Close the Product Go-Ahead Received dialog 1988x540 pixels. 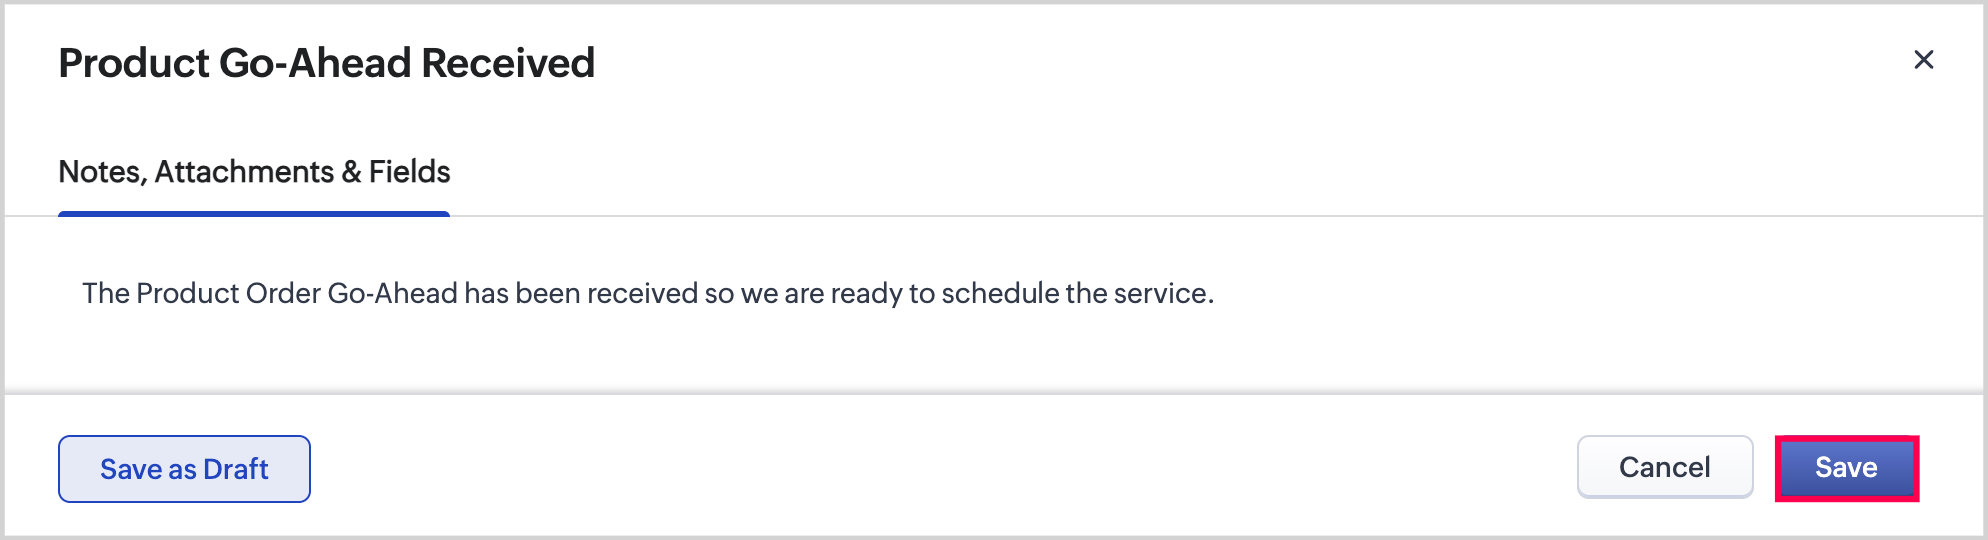pos(1923,60)
